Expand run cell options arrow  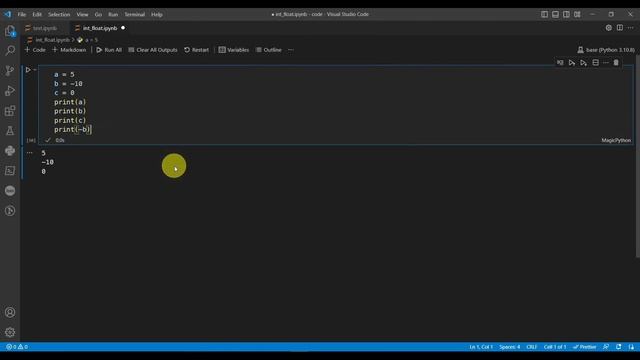[35, 70]
